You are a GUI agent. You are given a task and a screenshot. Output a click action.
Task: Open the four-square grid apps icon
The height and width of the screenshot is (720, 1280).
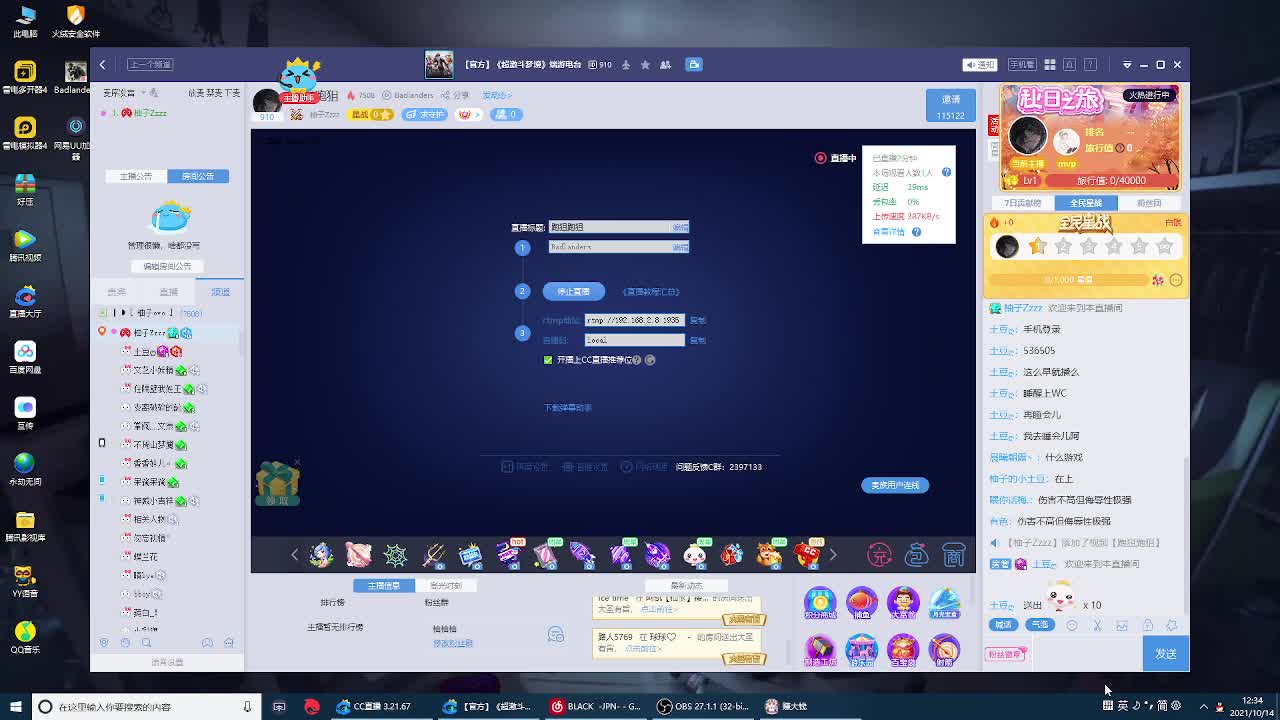(x=1050, y=64)
